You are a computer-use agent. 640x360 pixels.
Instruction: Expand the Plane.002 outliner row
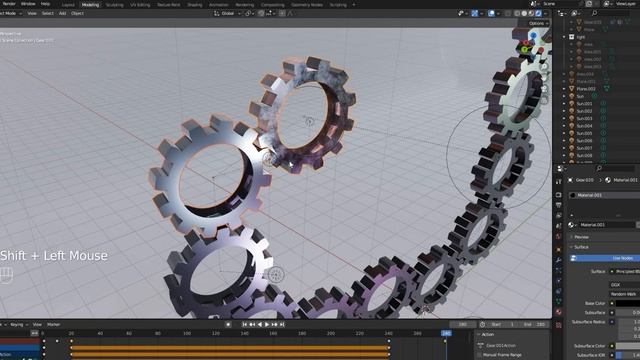564,89
